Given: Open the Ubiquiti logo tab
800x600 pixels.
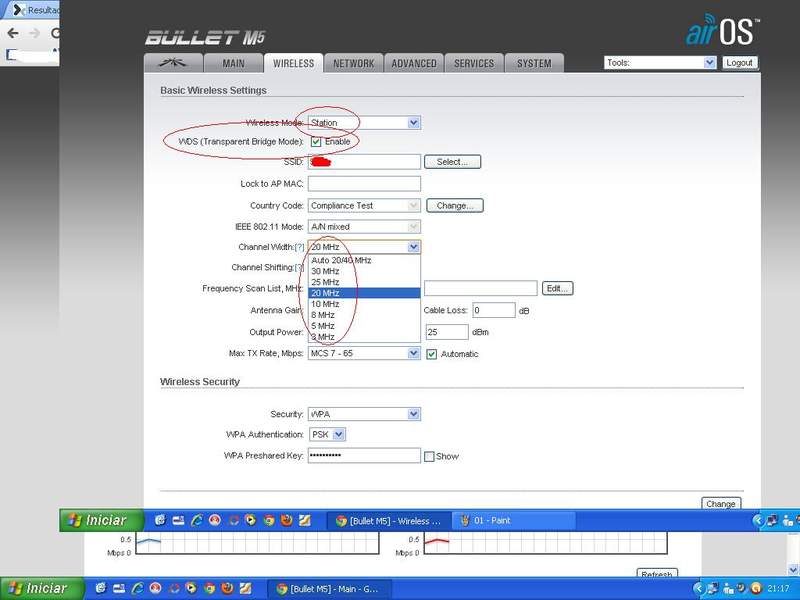Looking at the screenshot, I should 173,63.
